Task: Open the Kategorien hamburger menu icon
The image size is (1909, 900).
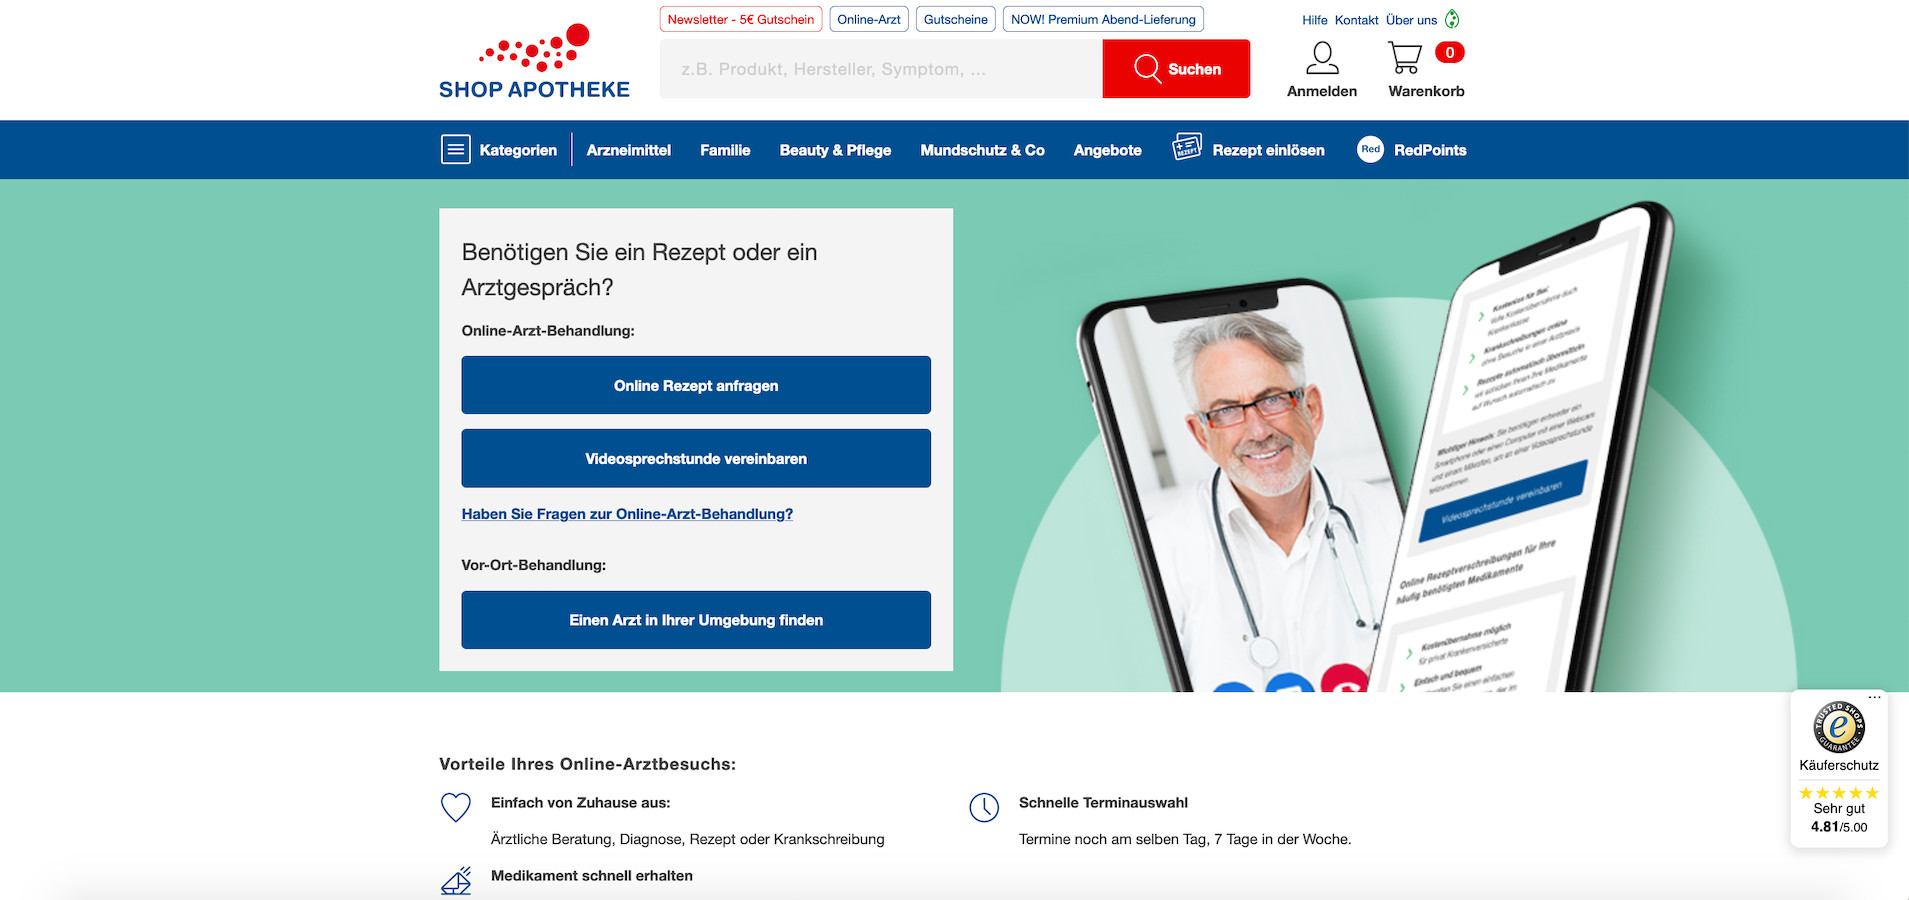Action: 455,150
